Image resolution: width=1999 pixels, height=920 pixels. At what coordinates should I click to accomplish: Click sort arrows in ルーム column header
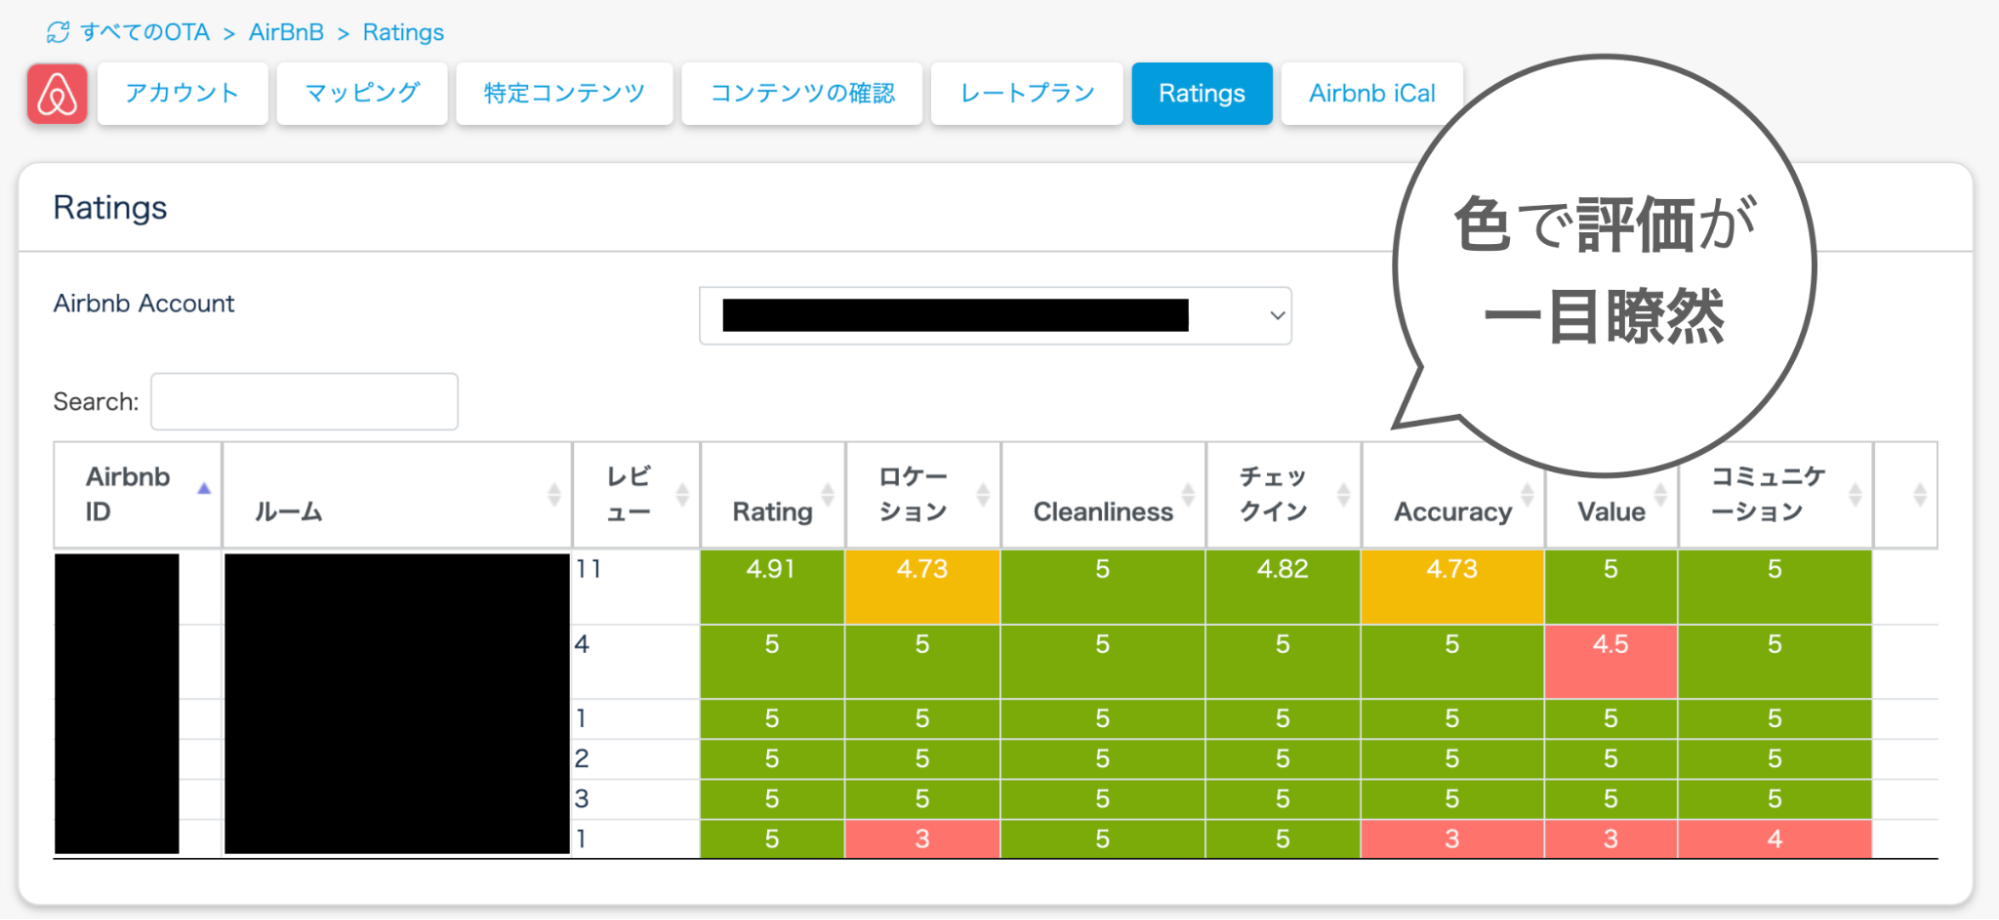tap(554, 494)
